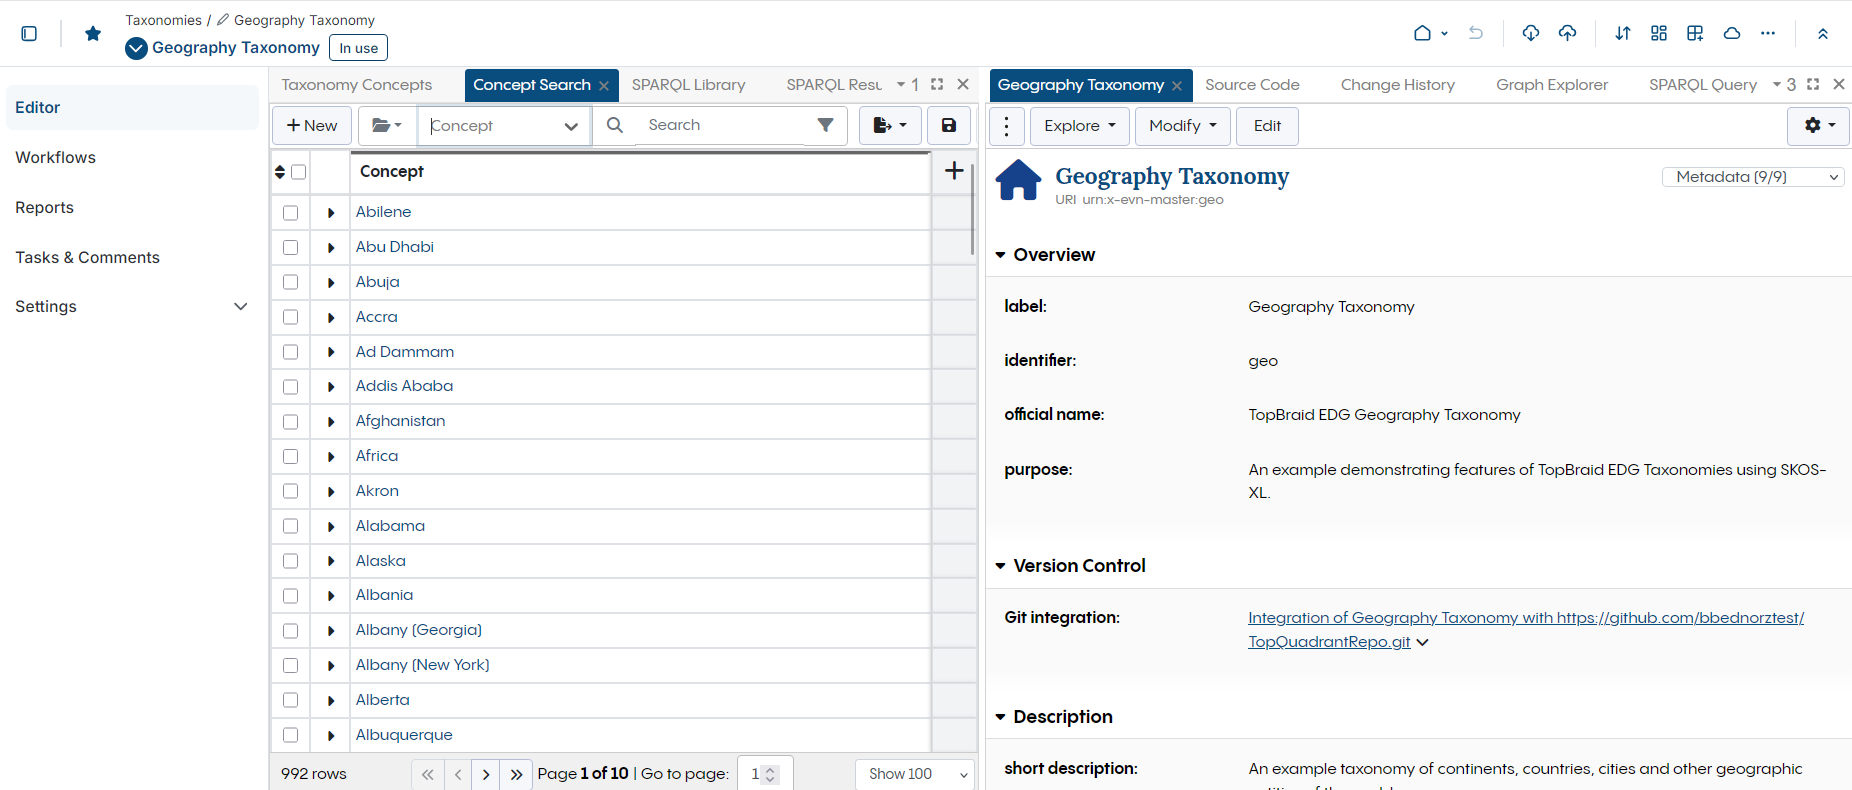Click the blue home icon beside Geography Taxonomy title
Viewport: 1852px width, 790px height.
pyautogui.click(x=1019, y=180)
